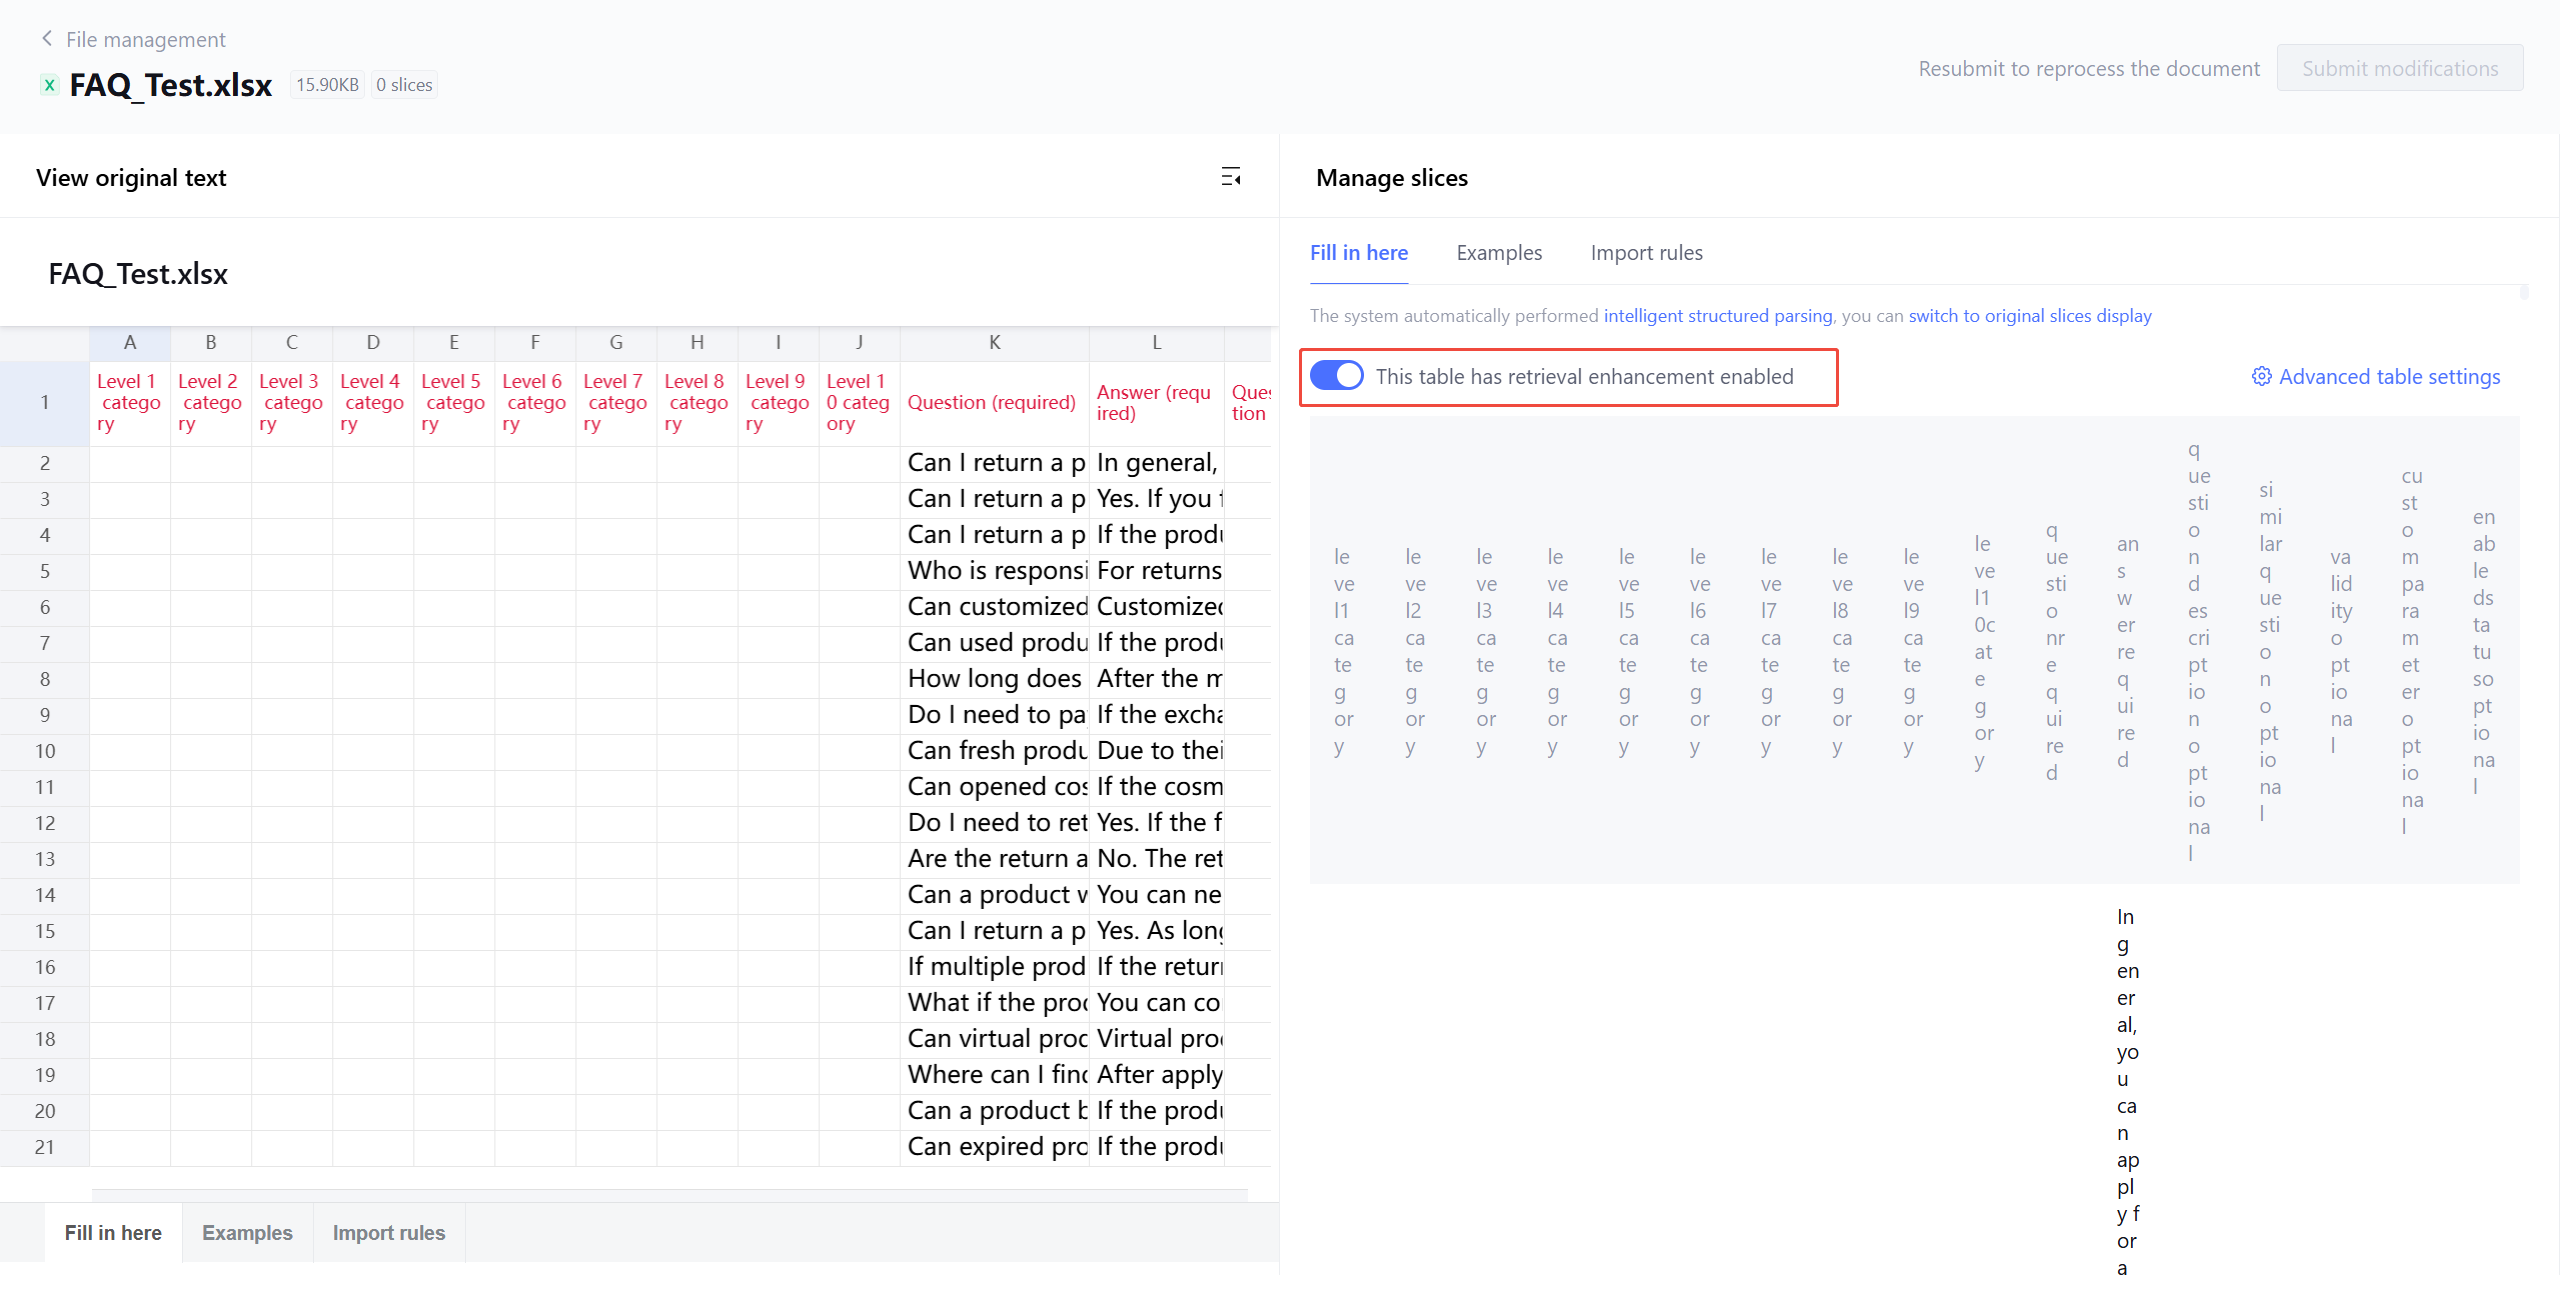2560x1305 pixels.
Task: Select column K header in spreadsheet
Action: (x=994, y=343)
